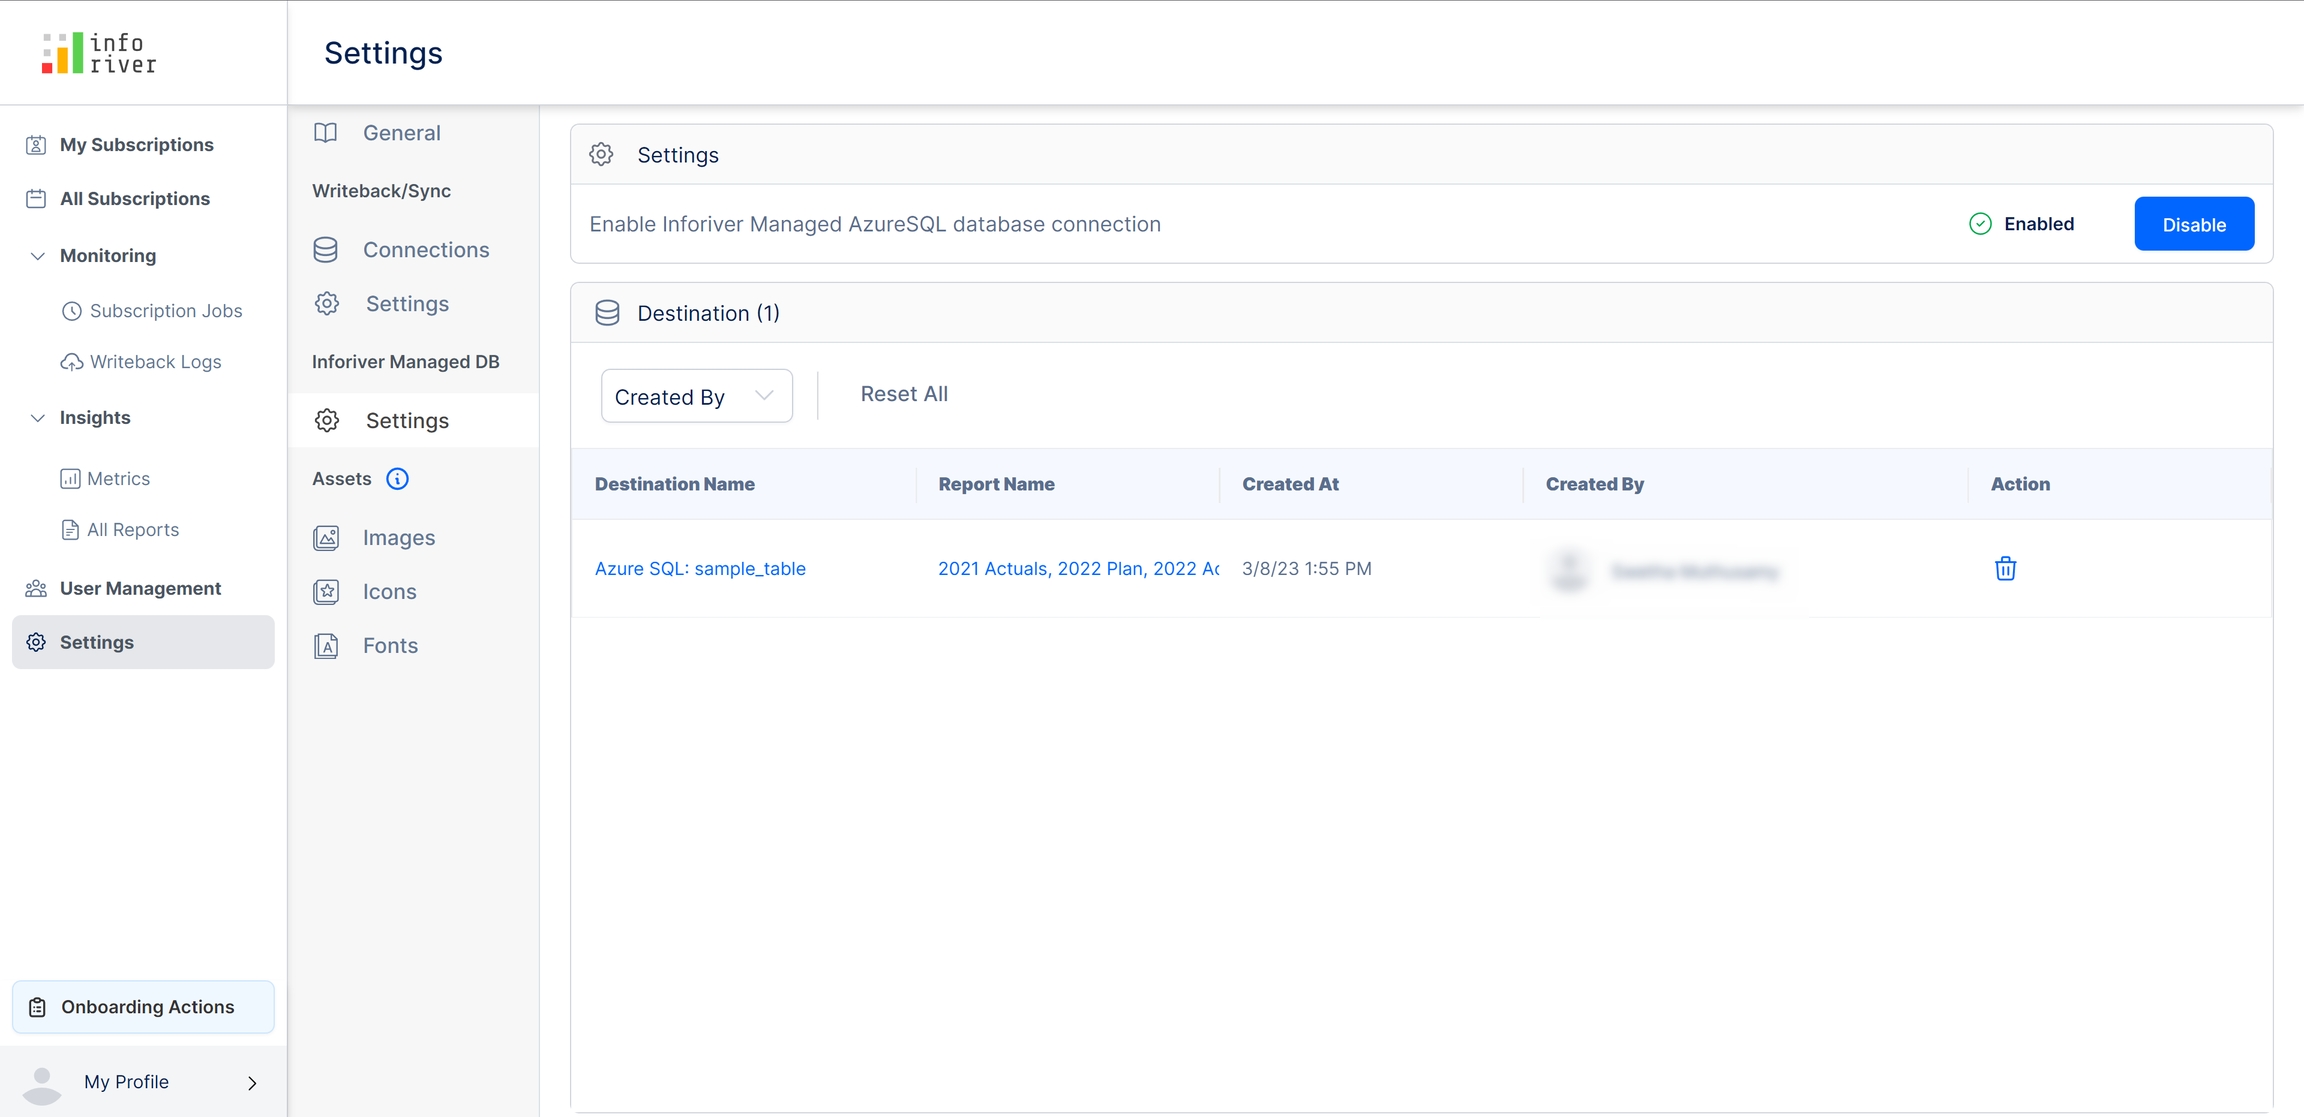
Task: Click Reset All filters
Action: pos(903,394)
